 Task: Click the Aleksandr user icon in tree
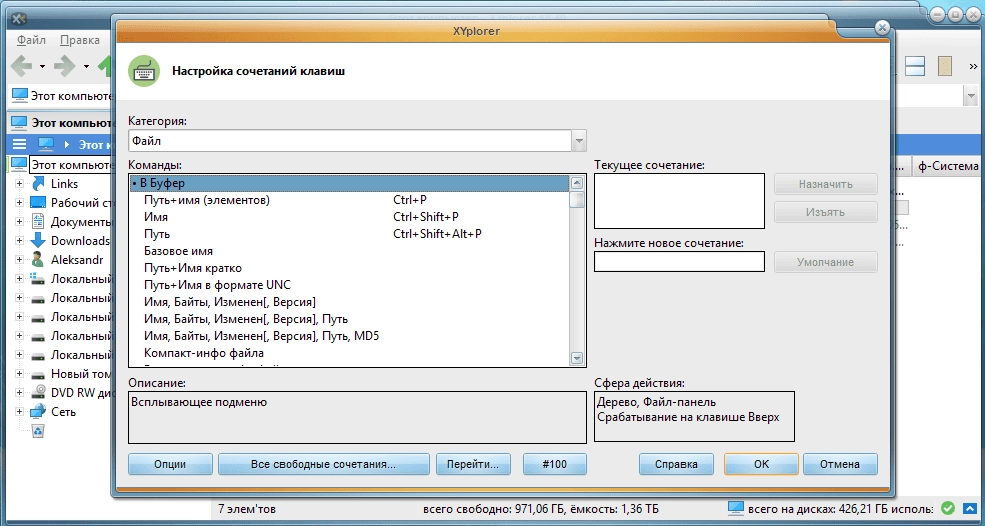(38, 259)
